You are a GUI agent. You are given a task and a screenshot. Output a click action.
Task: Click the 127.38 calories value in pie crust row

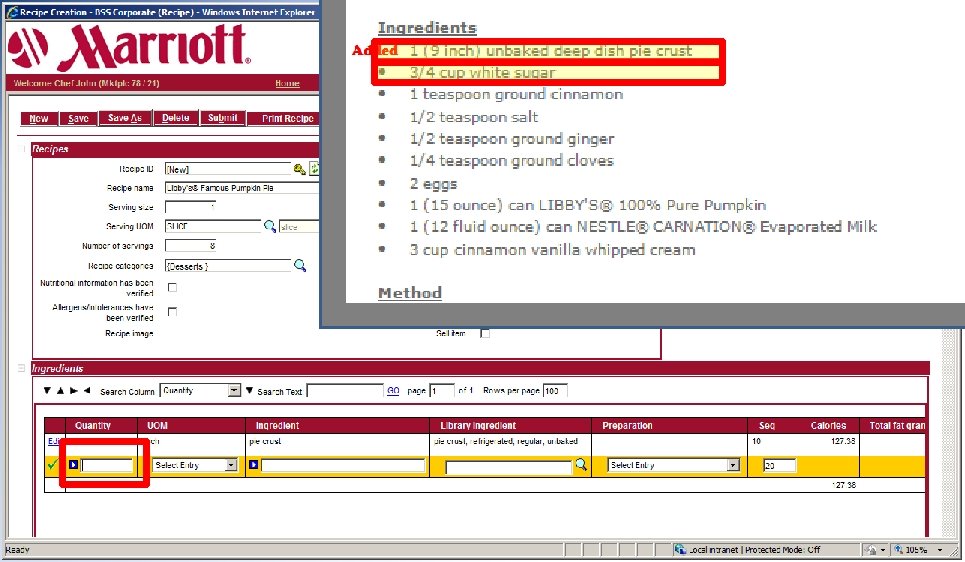(843, 441)
